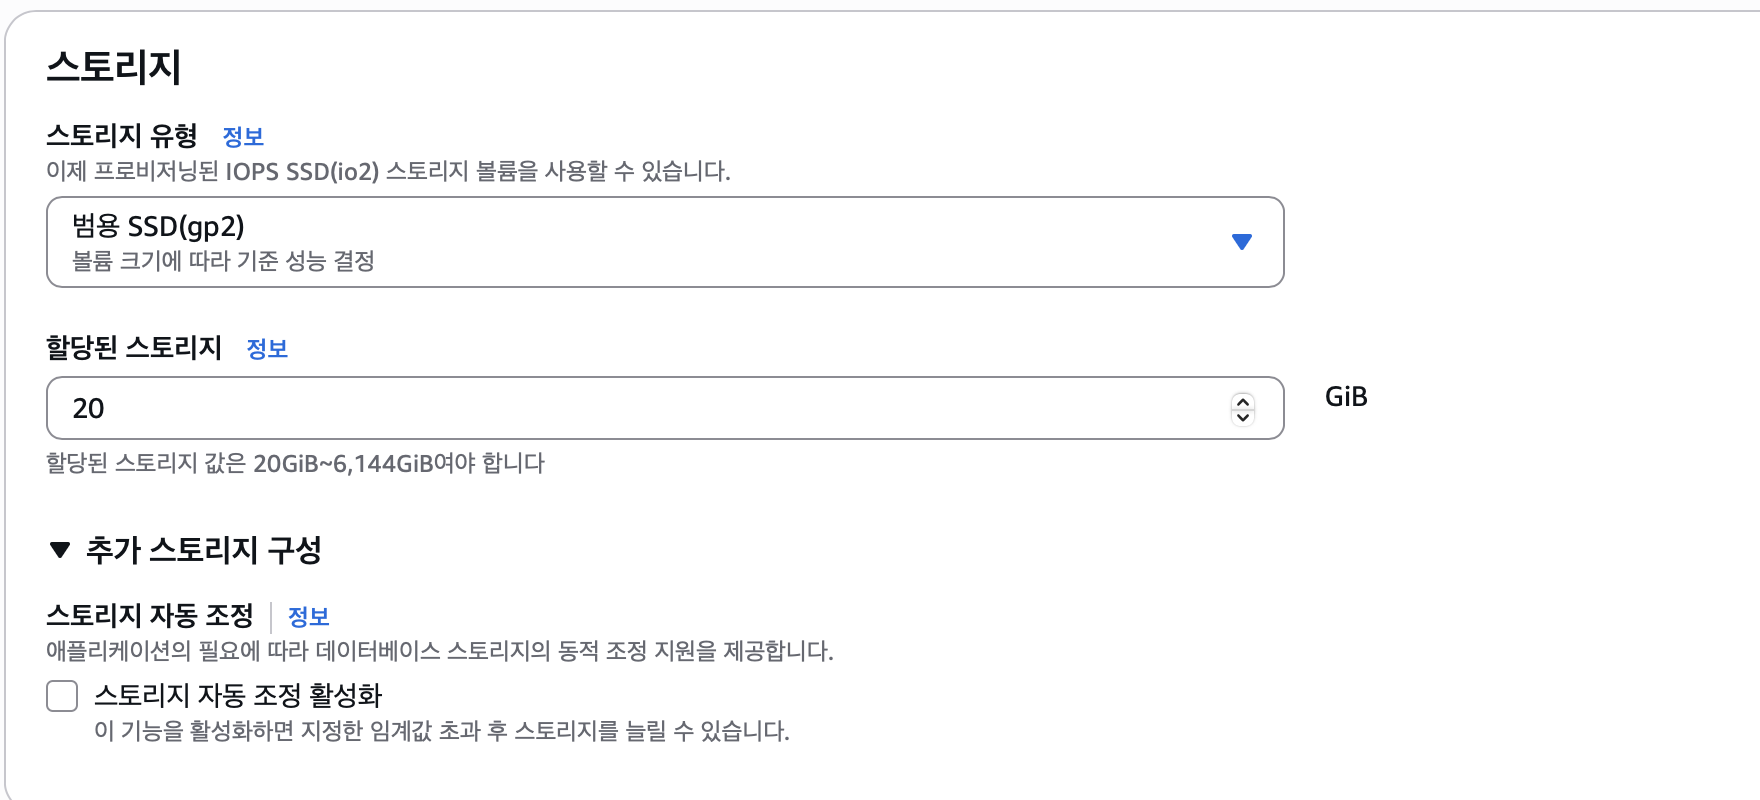This screenshot has width=1760, height=800.
Task: Collapse 추가 스토리지 구성 using its triangle
Action: coord(60,550)
